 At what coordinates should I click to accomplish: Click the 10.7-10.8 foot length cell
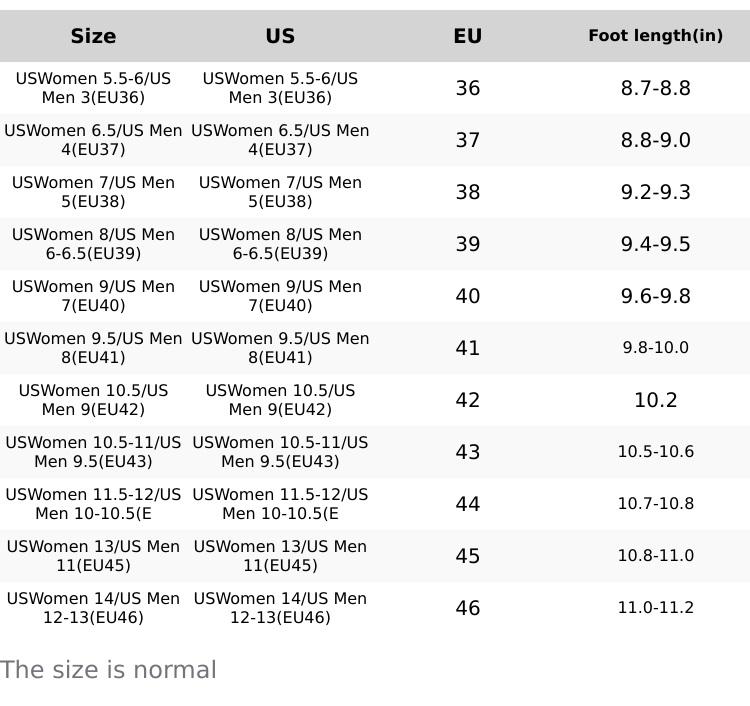click(655, 504)
